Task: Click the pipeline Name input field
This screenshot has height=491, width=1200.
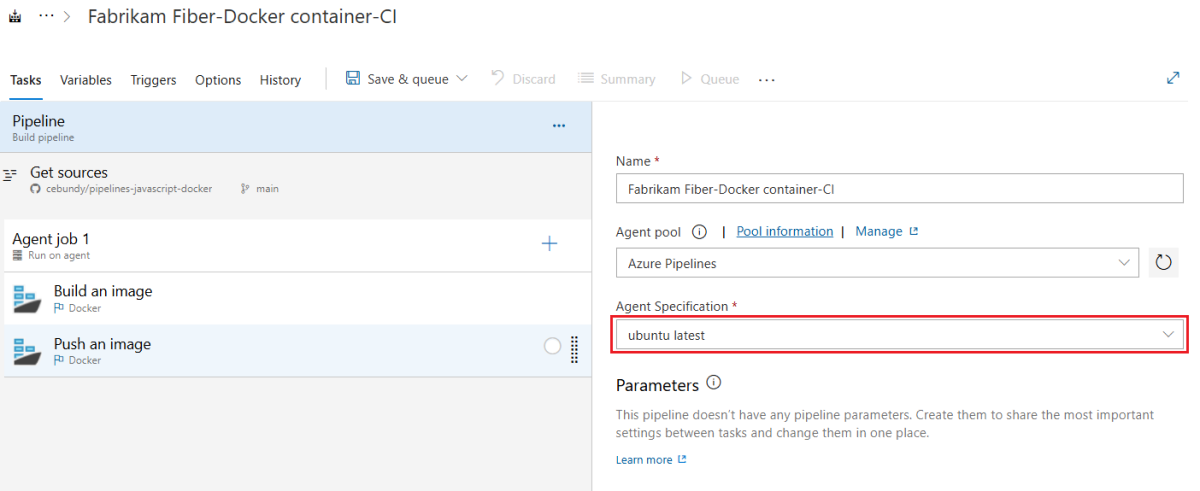Action: (x=900, y=188)
